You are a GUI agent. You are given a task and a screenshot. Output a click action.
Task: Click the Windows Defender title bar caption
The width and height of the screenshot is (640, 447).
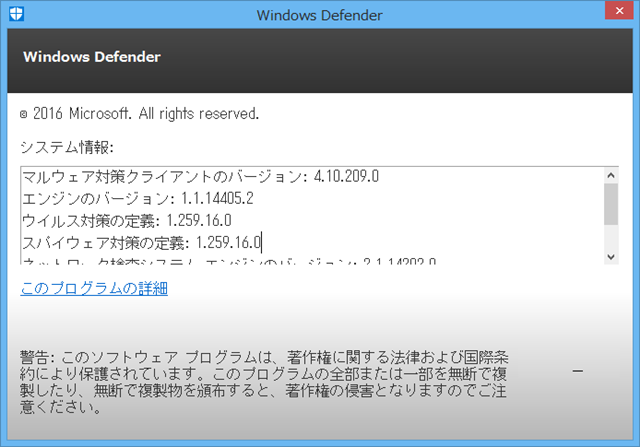coord(320,15)
